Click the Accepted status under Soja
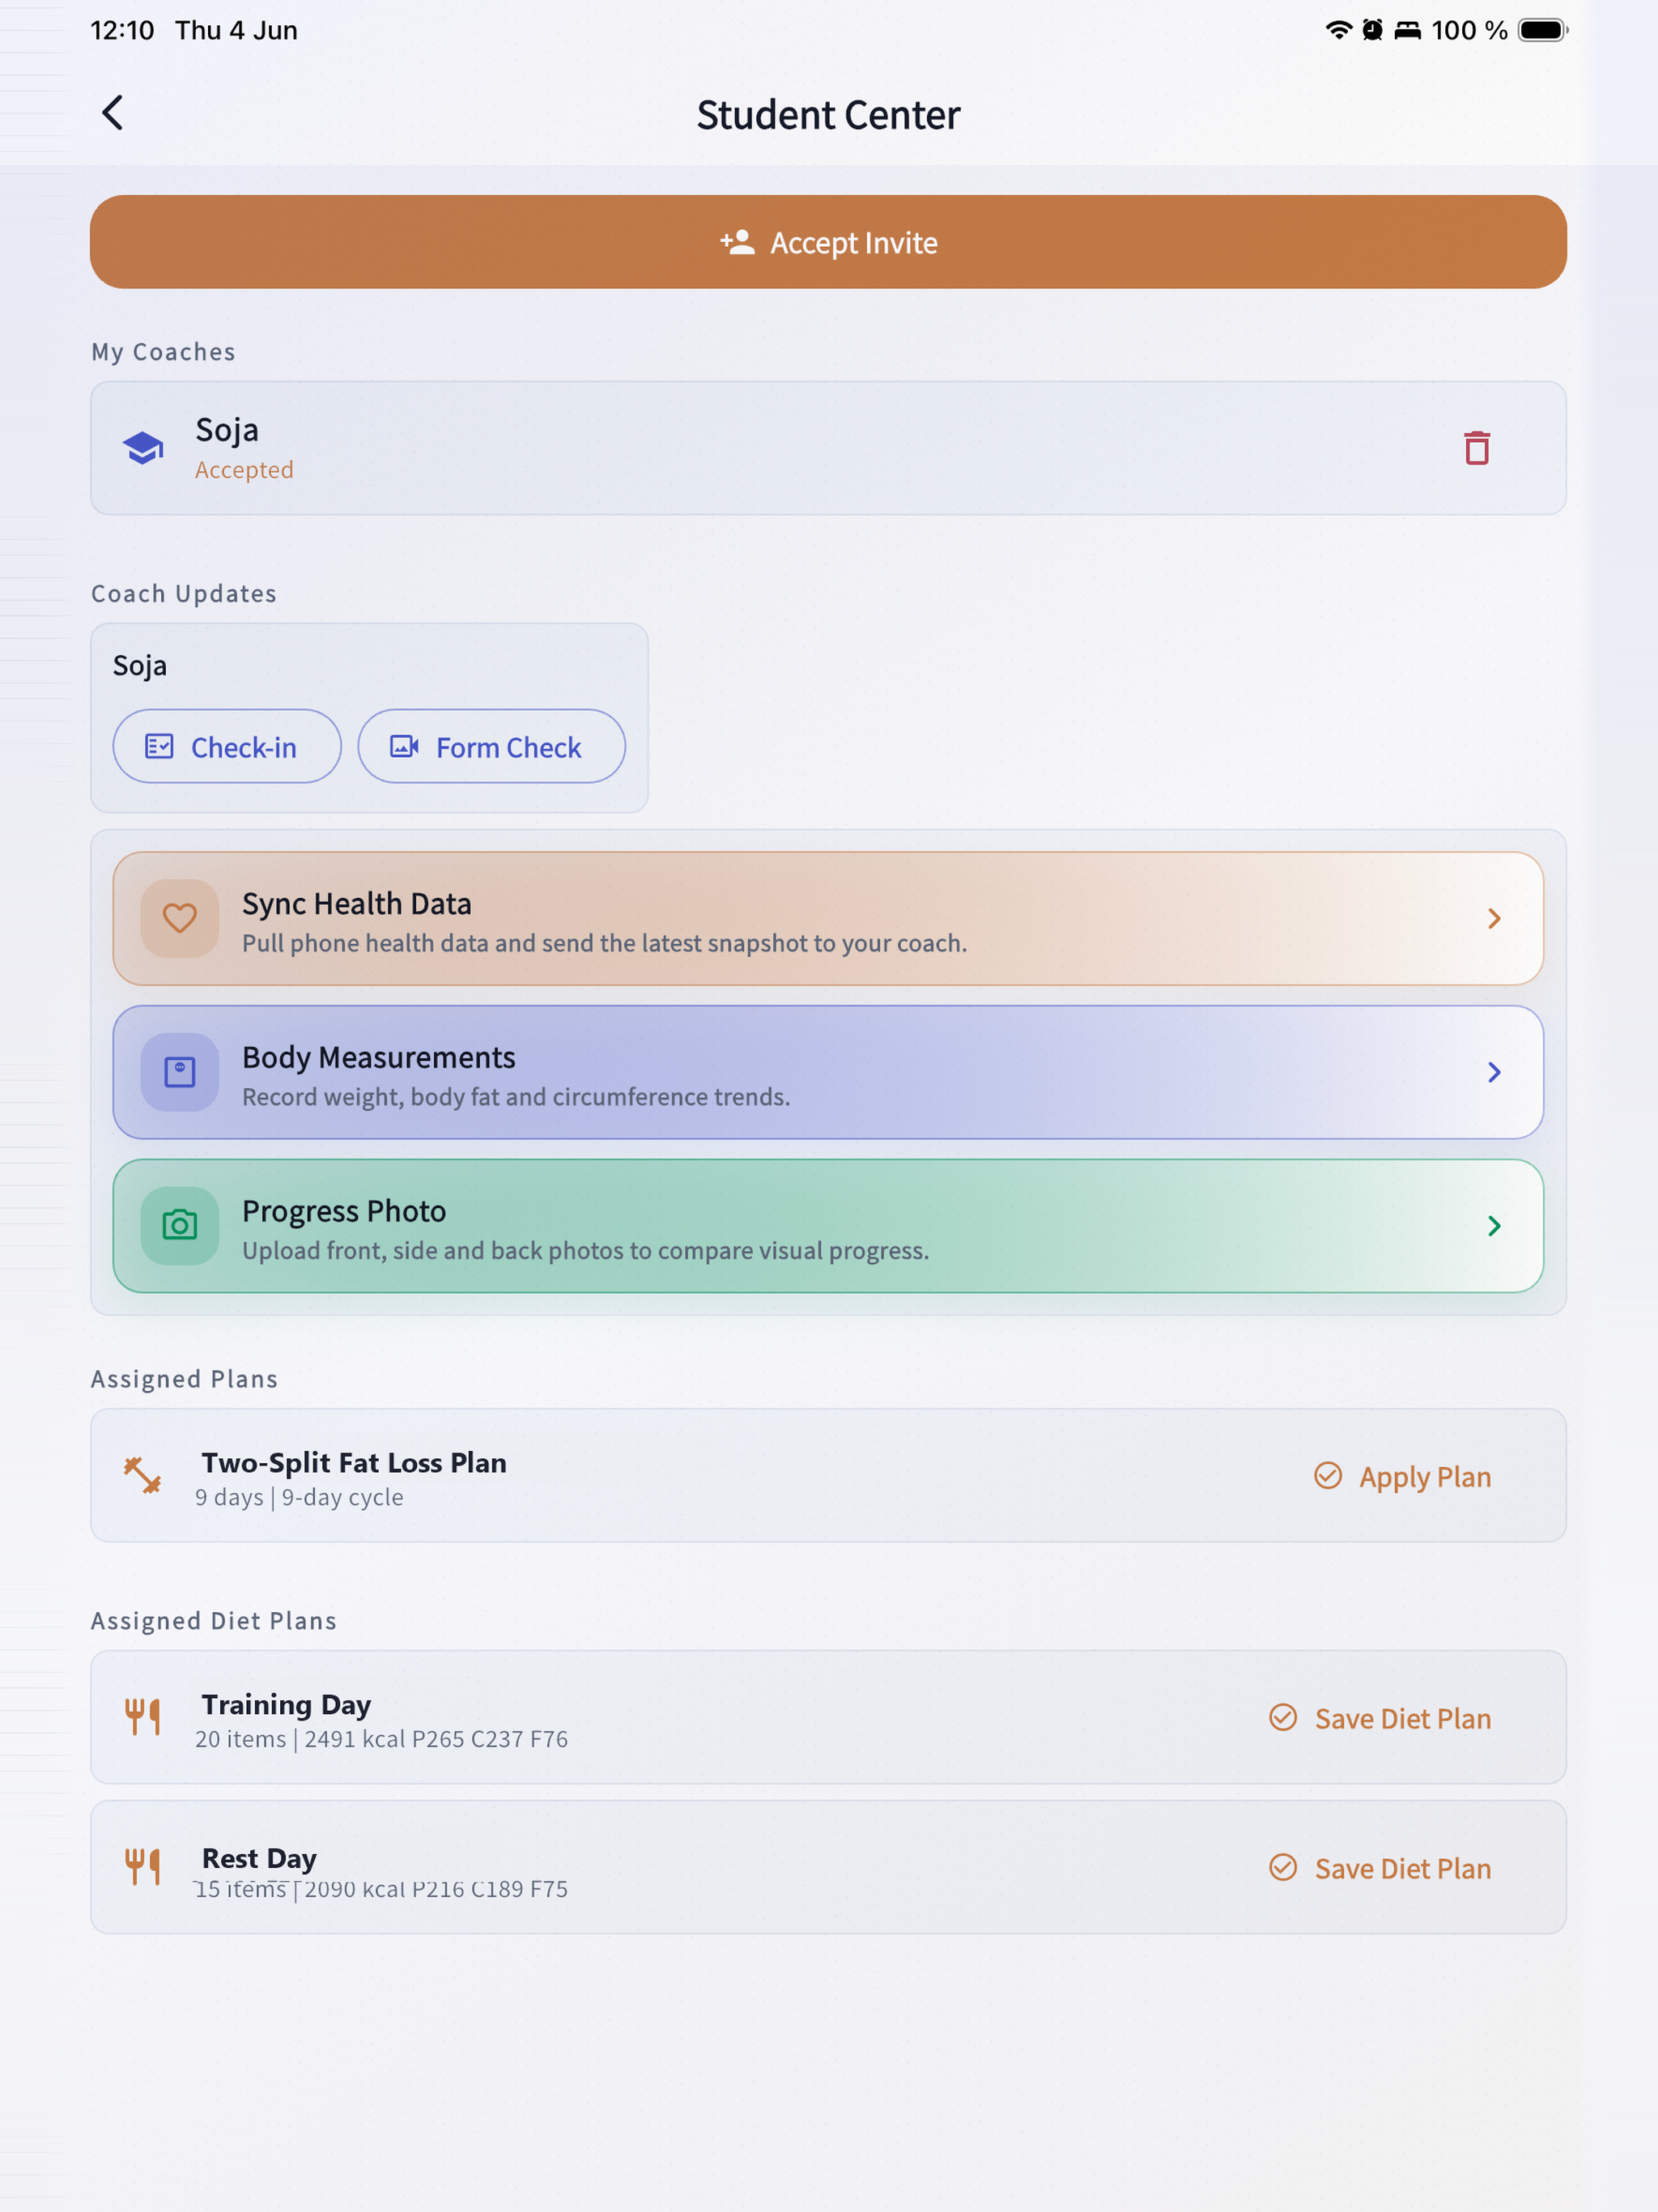Image resolution: width=1658 pixels, height=2212 pixels. pos(244,470)
